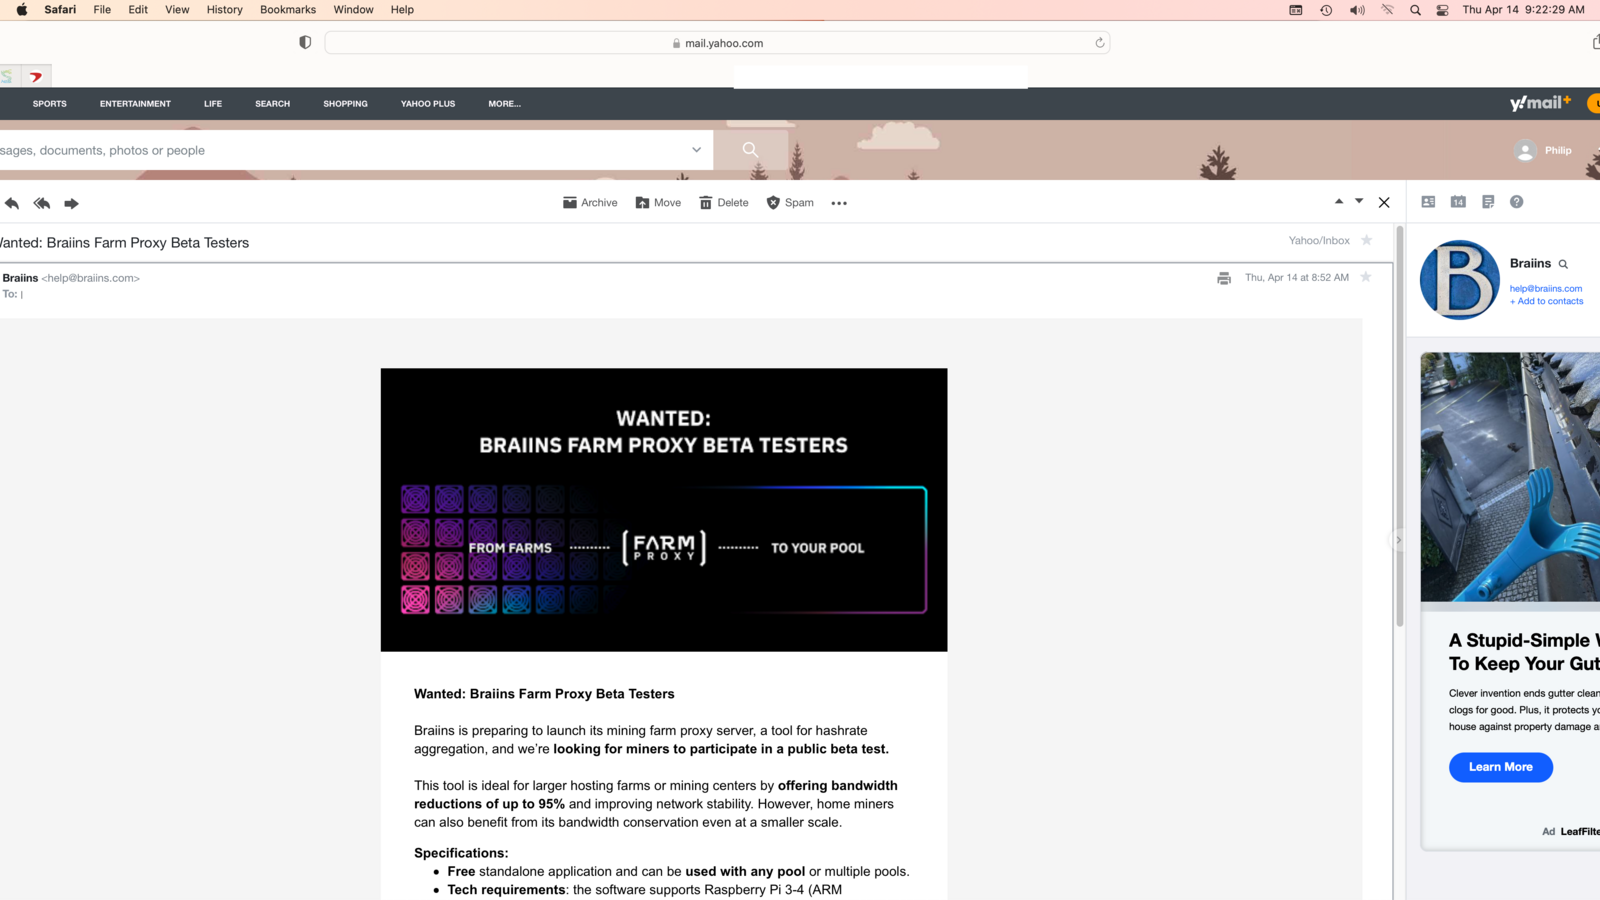1600x900 pixels.
Task: Open the Yahoo Plus navigation link
Action: [x=428, y=104]
